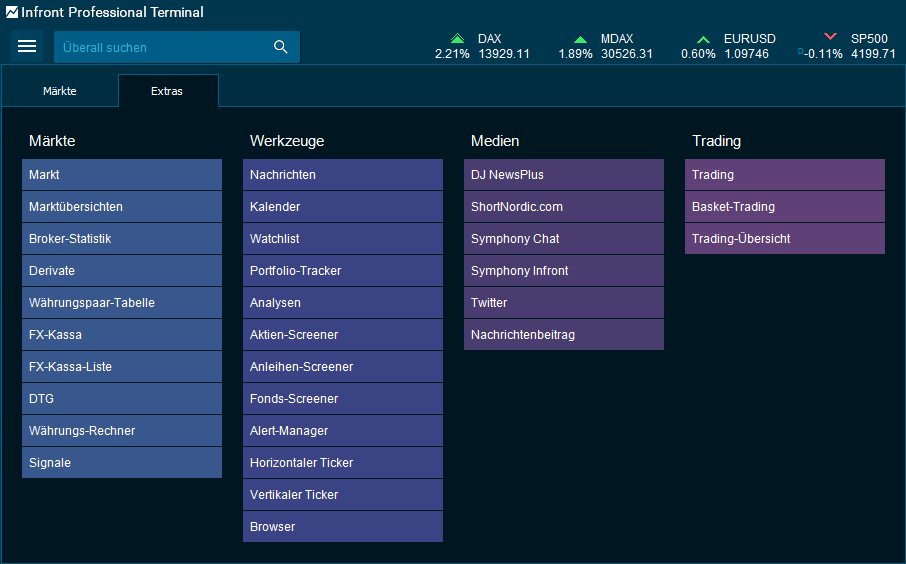Click the EURUSD up-arrow indicator
The height and width of the screenshot is (564, 906).
tap(704, 39)
